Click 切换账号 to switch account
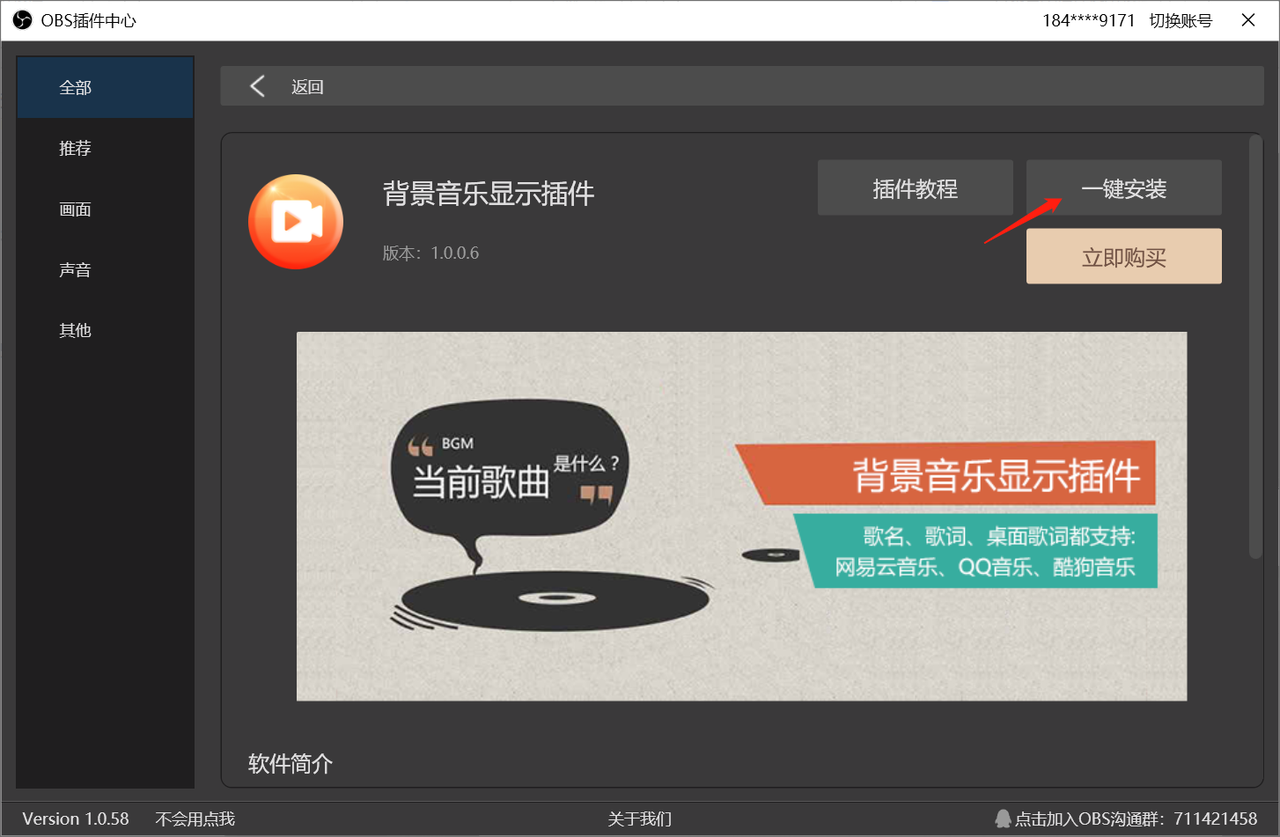Screen dimensions: 1280x837 click(x=1180, y=20)
